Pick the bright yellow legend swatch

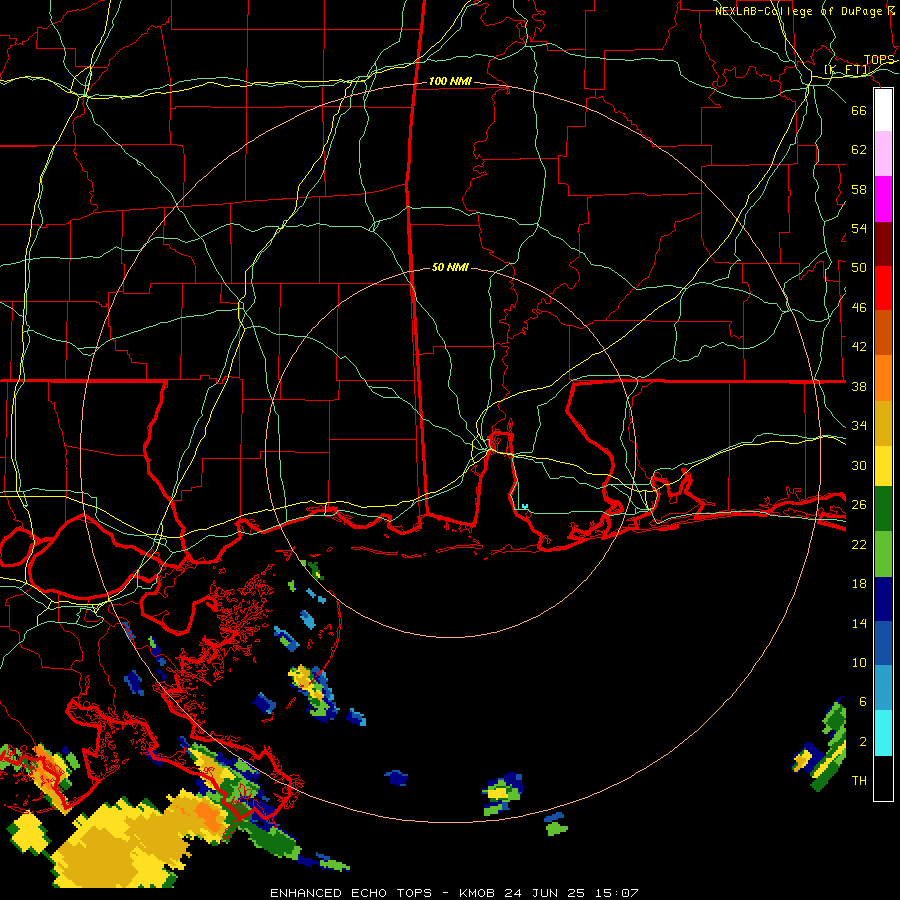(x=883, y=466)
